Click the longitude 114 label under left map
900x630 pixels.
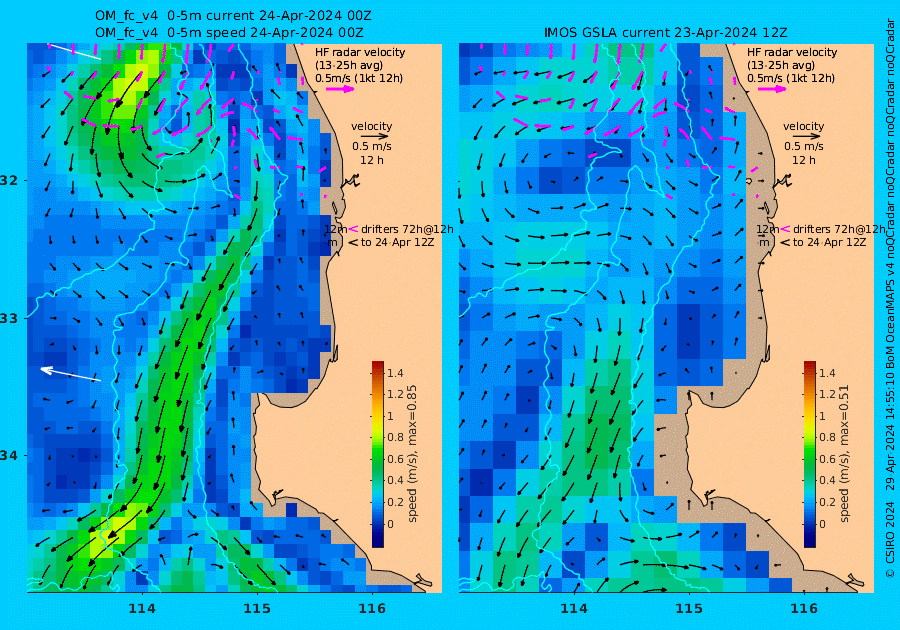point(142,608)
